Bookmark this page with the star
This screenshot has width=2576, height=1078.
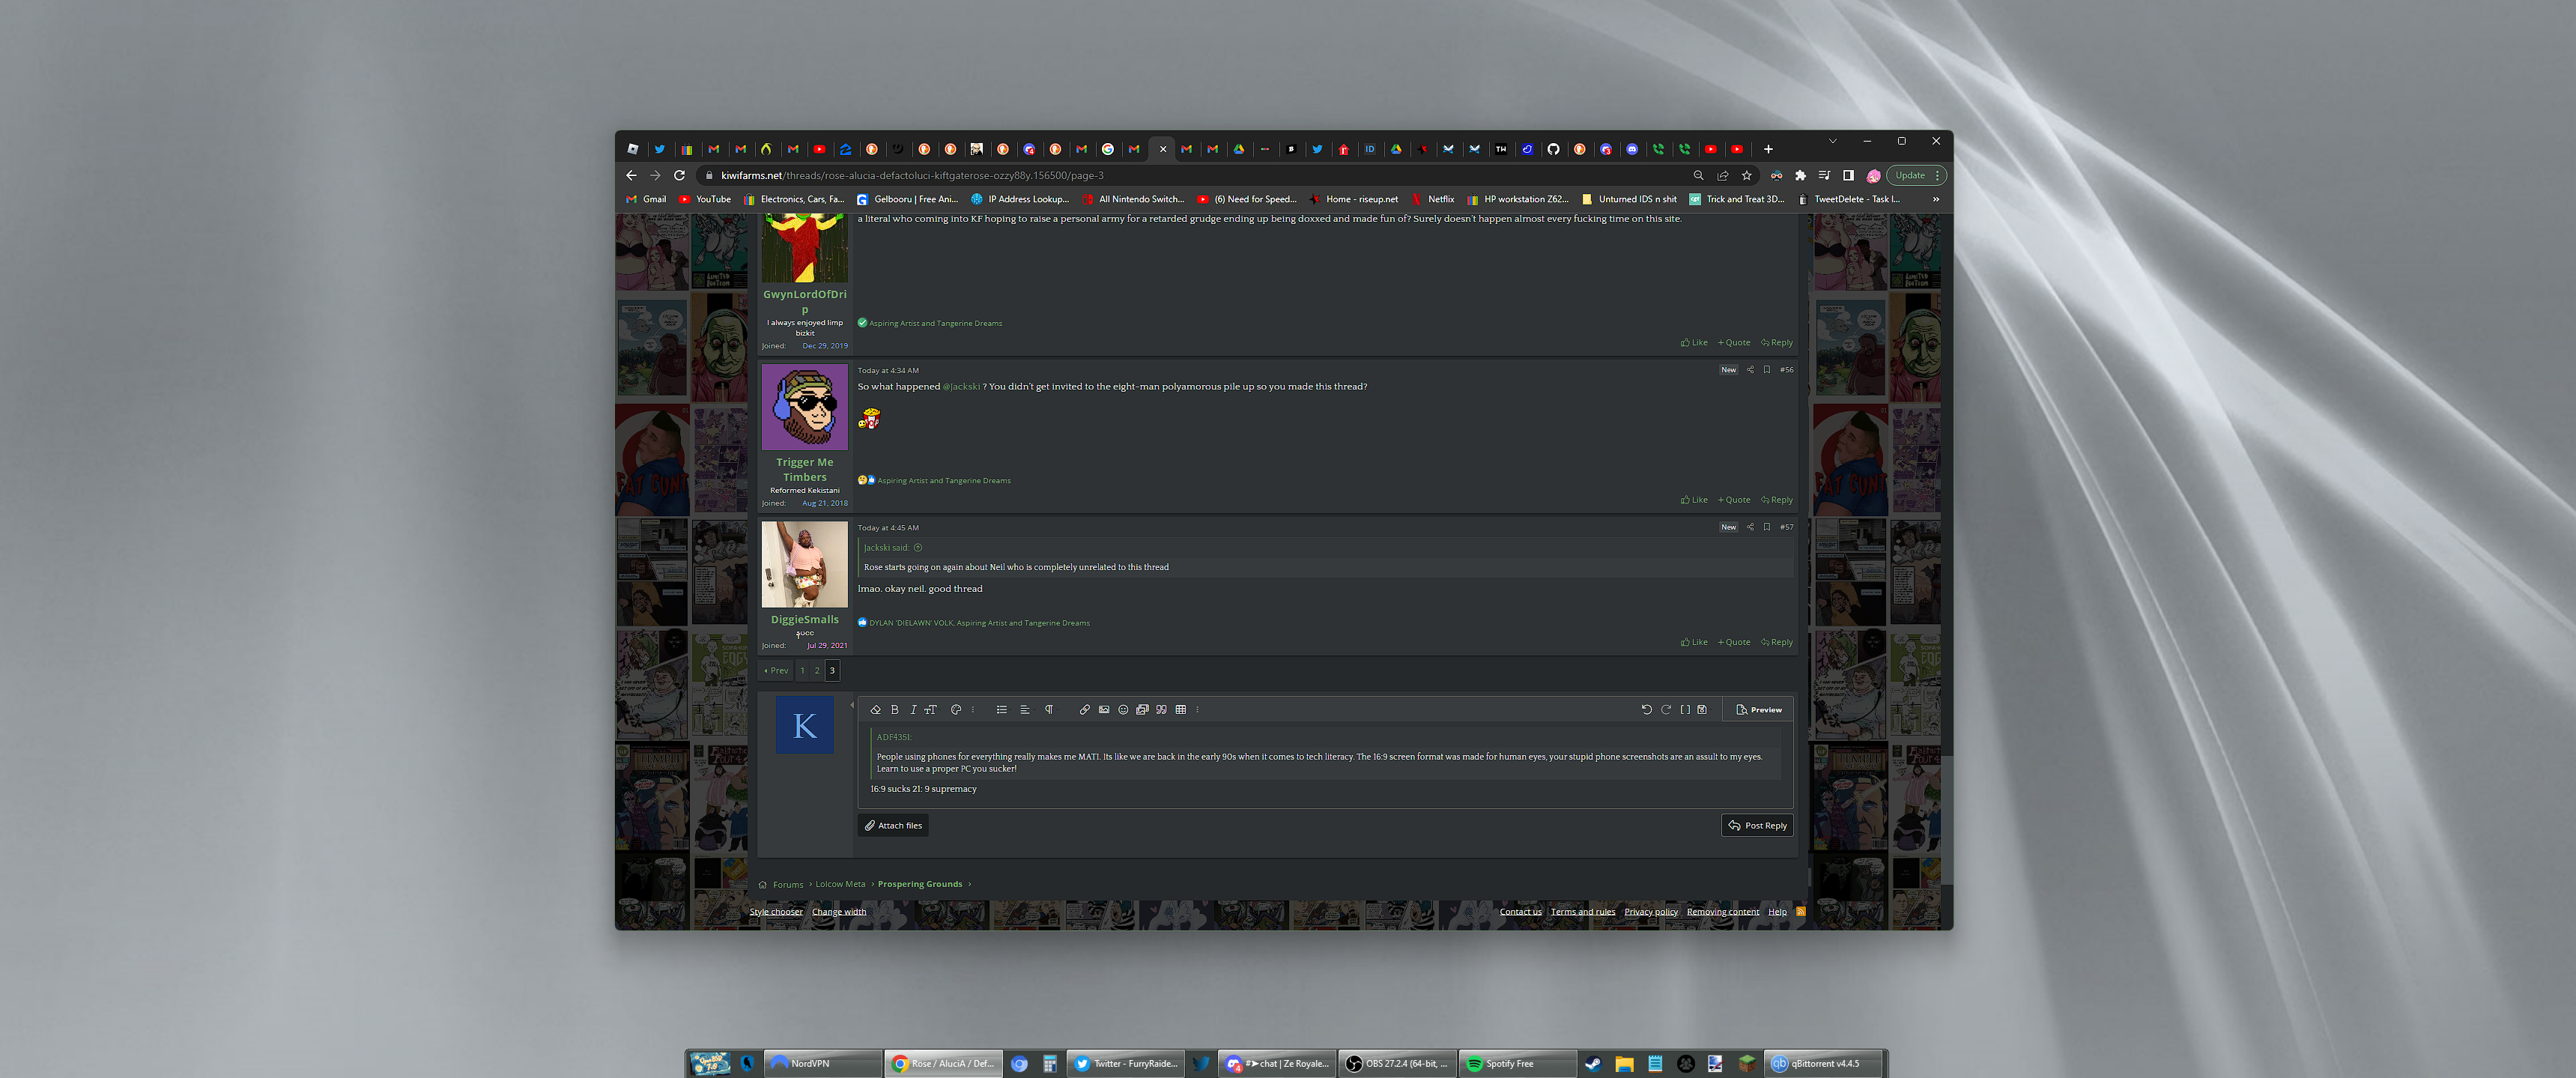(x=1747, y=176)
